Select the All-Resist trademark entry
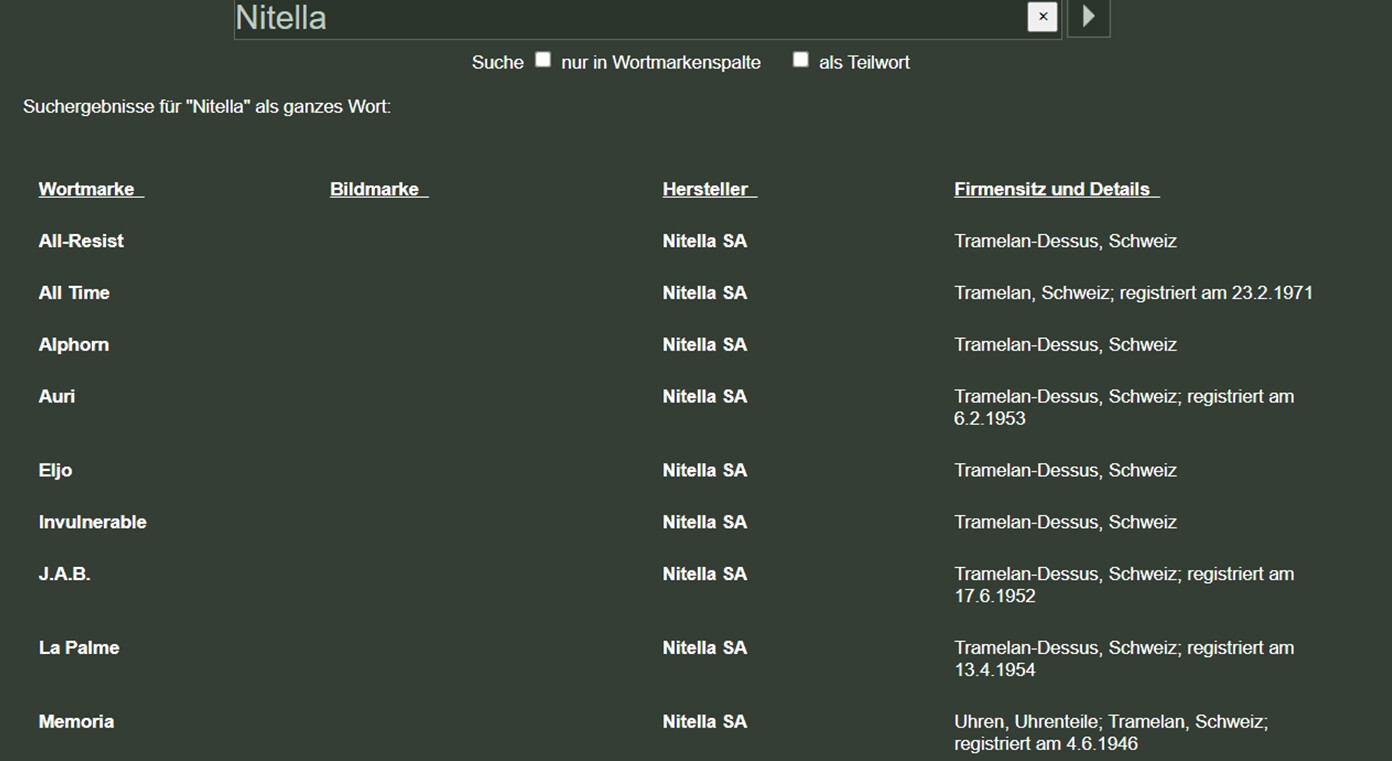This screenshot has width=1392, height=761. coord(81,241)
